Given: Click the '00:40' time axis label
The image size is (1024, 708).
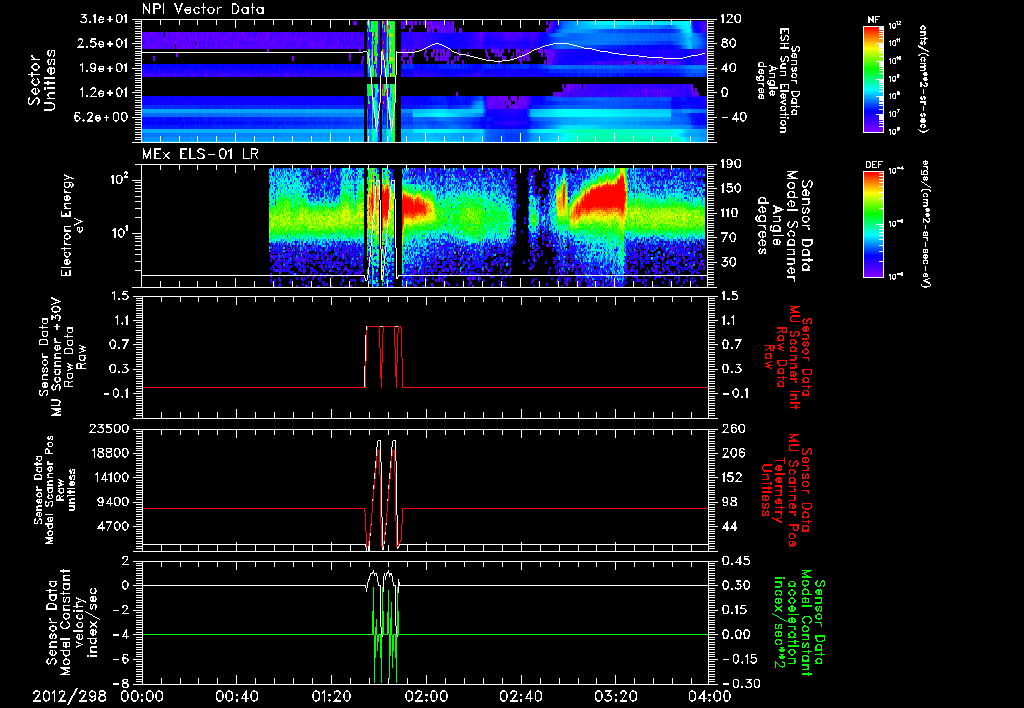Looking at the screenshot, I should pyautogui.click(x=236, y=696).
